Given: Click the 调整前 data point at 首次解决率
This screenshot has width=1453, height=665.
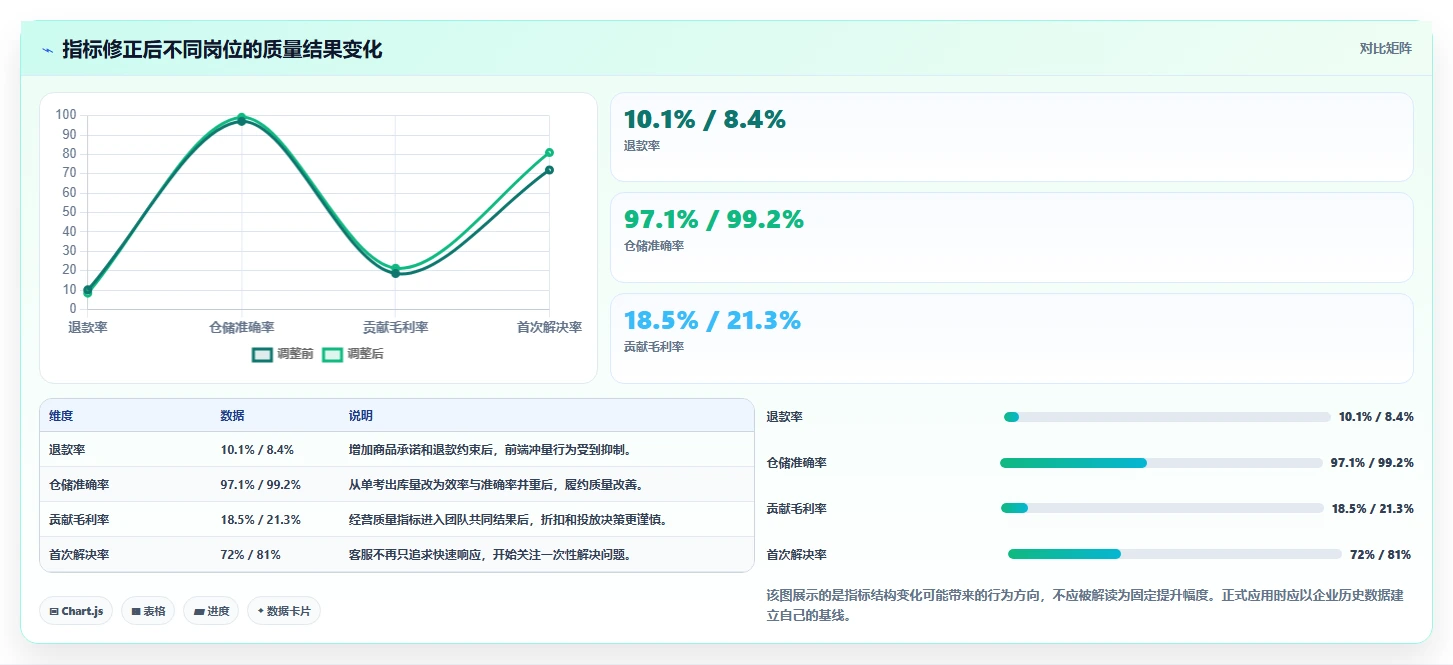Looking at the screenshot, I should (x=549, y=170).
